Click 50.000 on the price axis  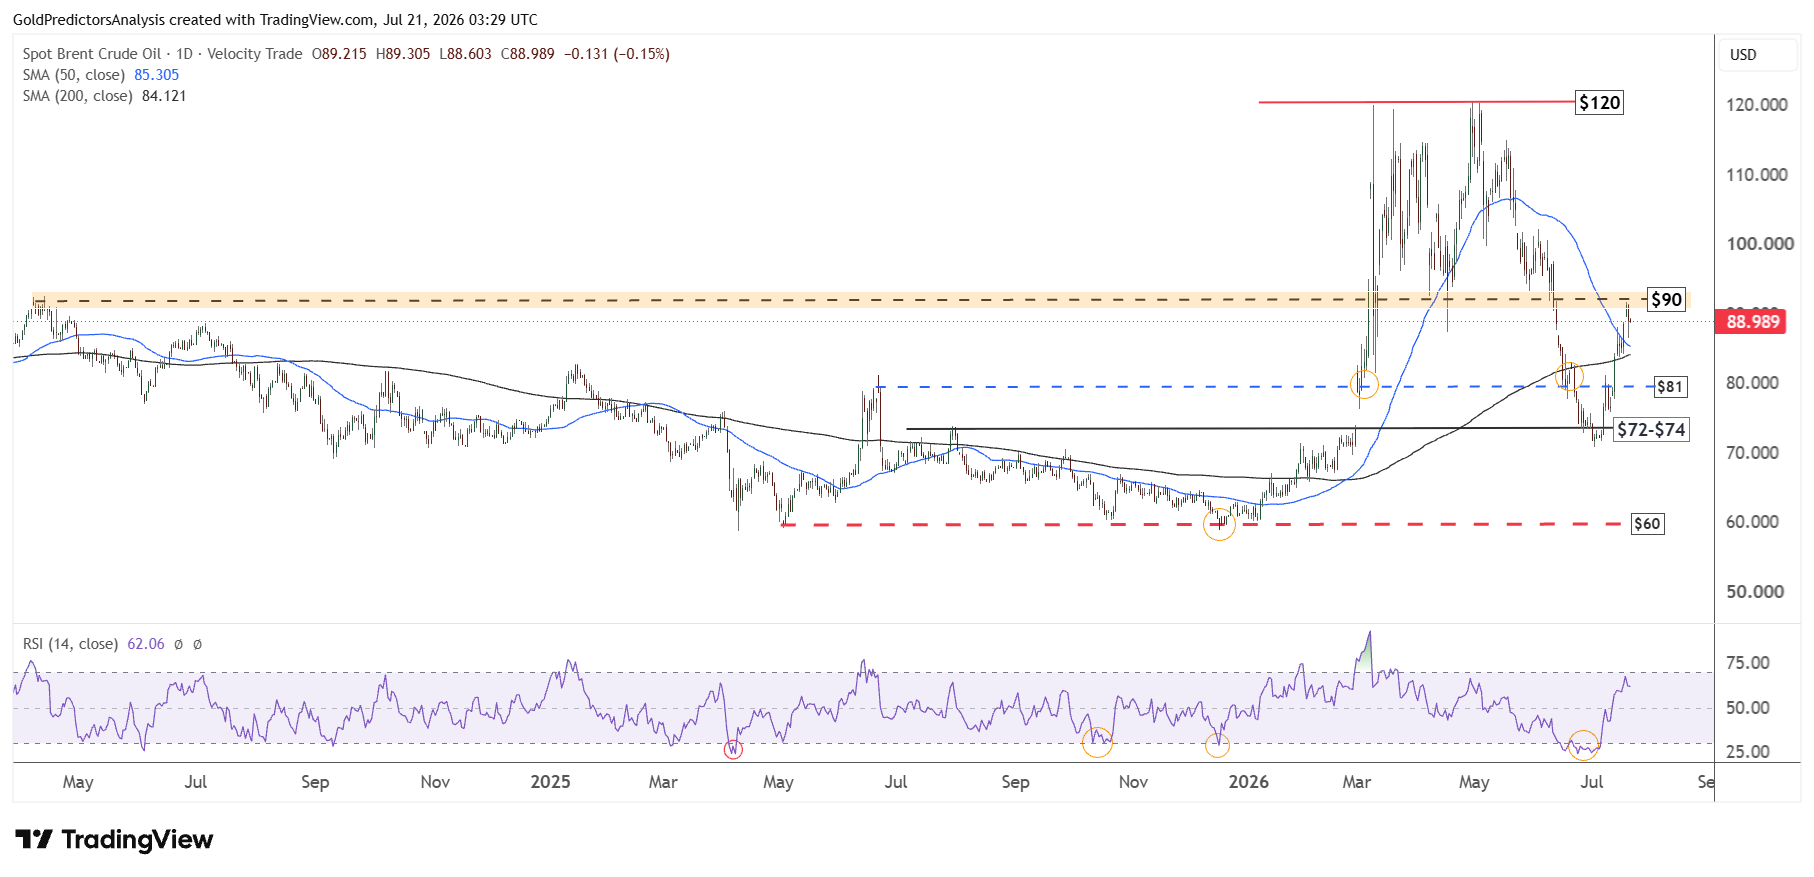pyautogui.click(x=1755, y=592)
